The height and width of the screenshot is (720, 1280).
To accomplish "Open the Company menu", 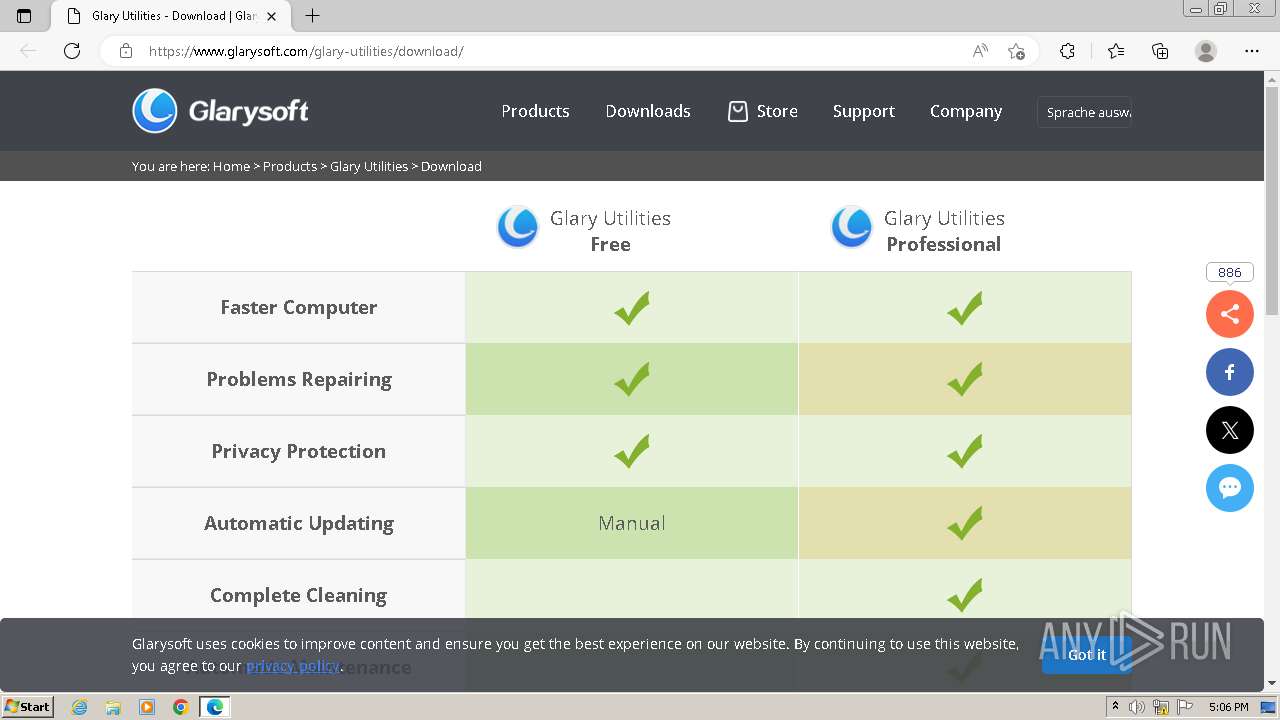I will [966, 111].
